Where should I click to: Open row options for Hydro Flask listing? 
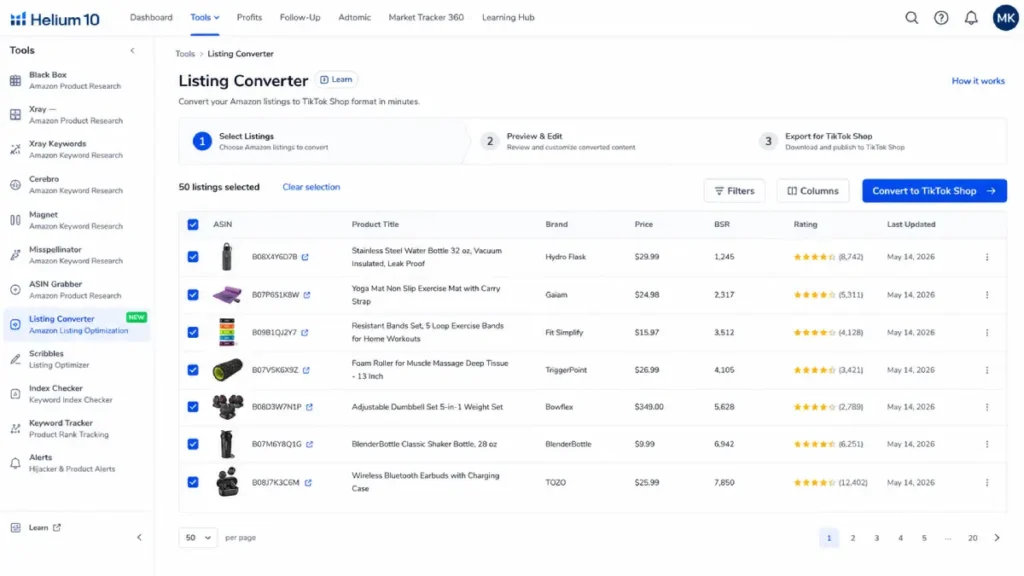pos(987,257)
